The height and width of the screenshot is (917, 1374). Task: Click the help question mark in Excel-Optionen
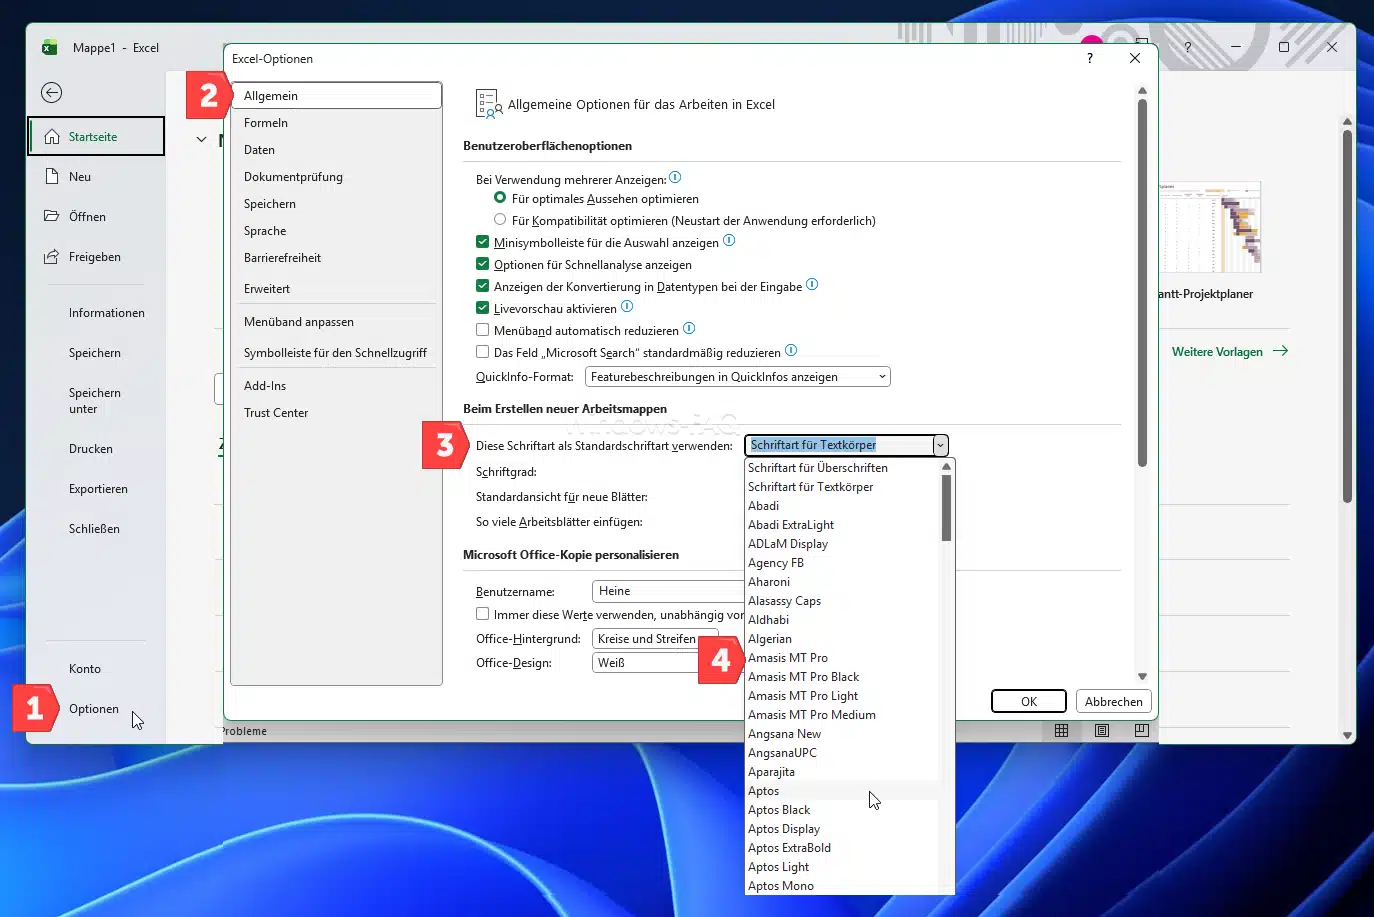point(1090,59)
